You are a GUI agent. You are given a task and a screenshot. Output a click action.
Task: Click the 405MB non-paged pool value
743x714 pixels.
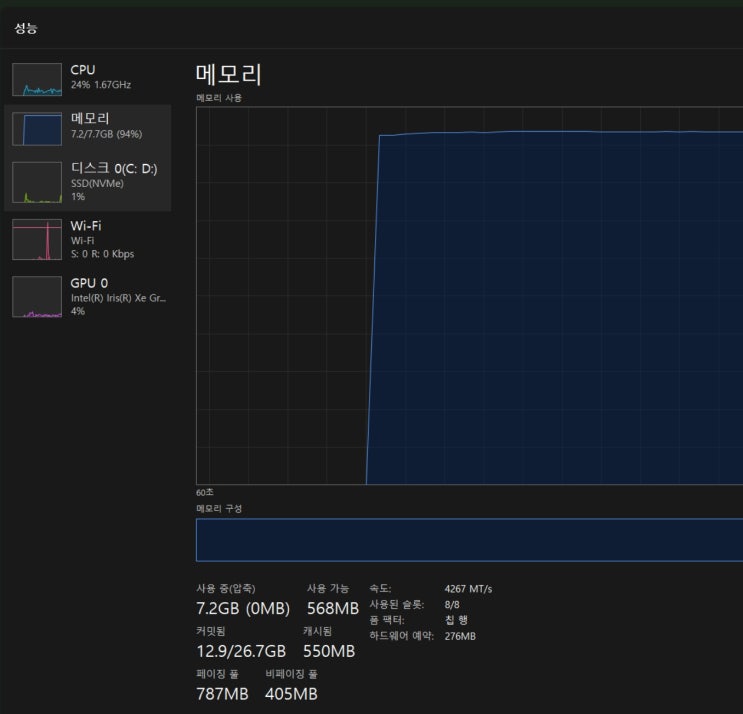click(x=291, y=694)
